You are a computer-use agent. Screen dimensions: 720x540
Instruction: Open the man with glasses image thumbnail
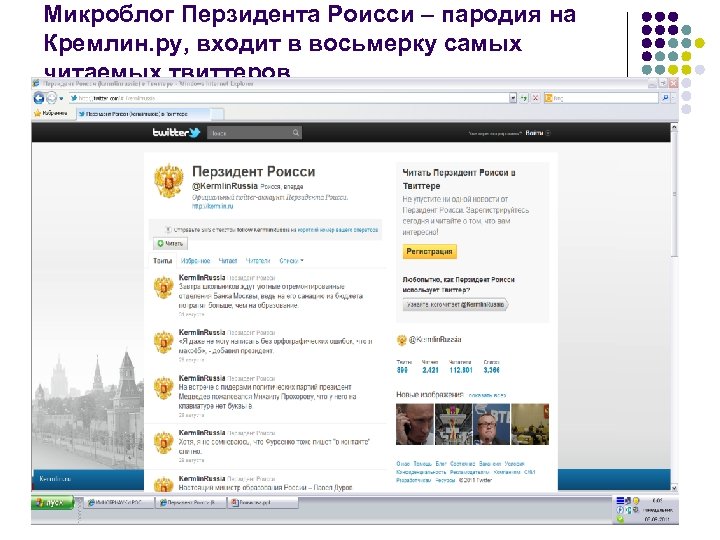(491, 424)
